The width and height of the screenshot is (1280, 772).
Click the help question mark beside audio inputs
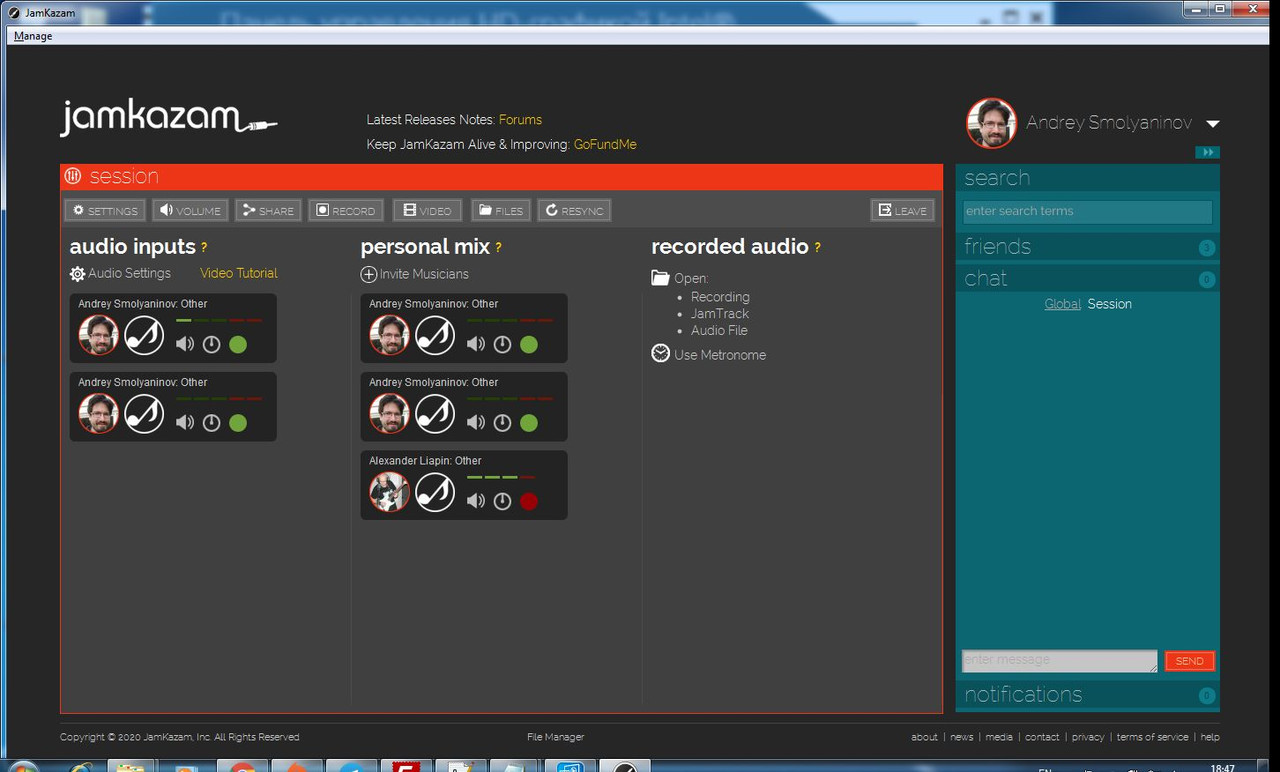(204, 248)
